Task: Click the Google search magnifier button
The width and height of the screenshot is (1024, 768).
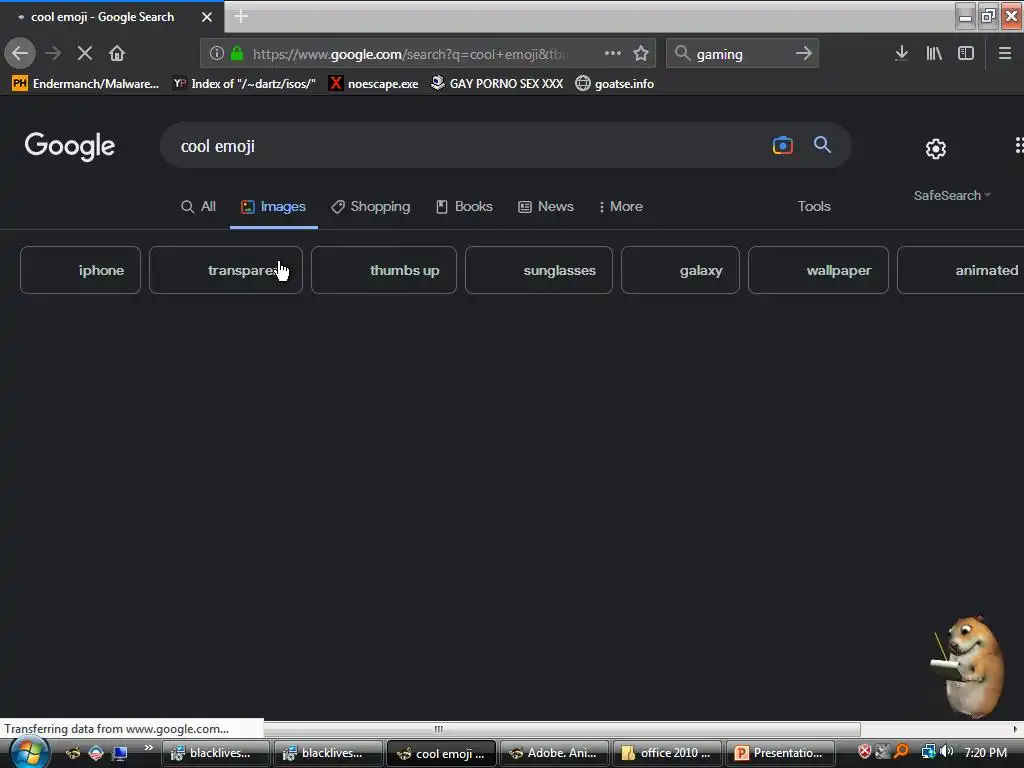Action: click(822, 145)
